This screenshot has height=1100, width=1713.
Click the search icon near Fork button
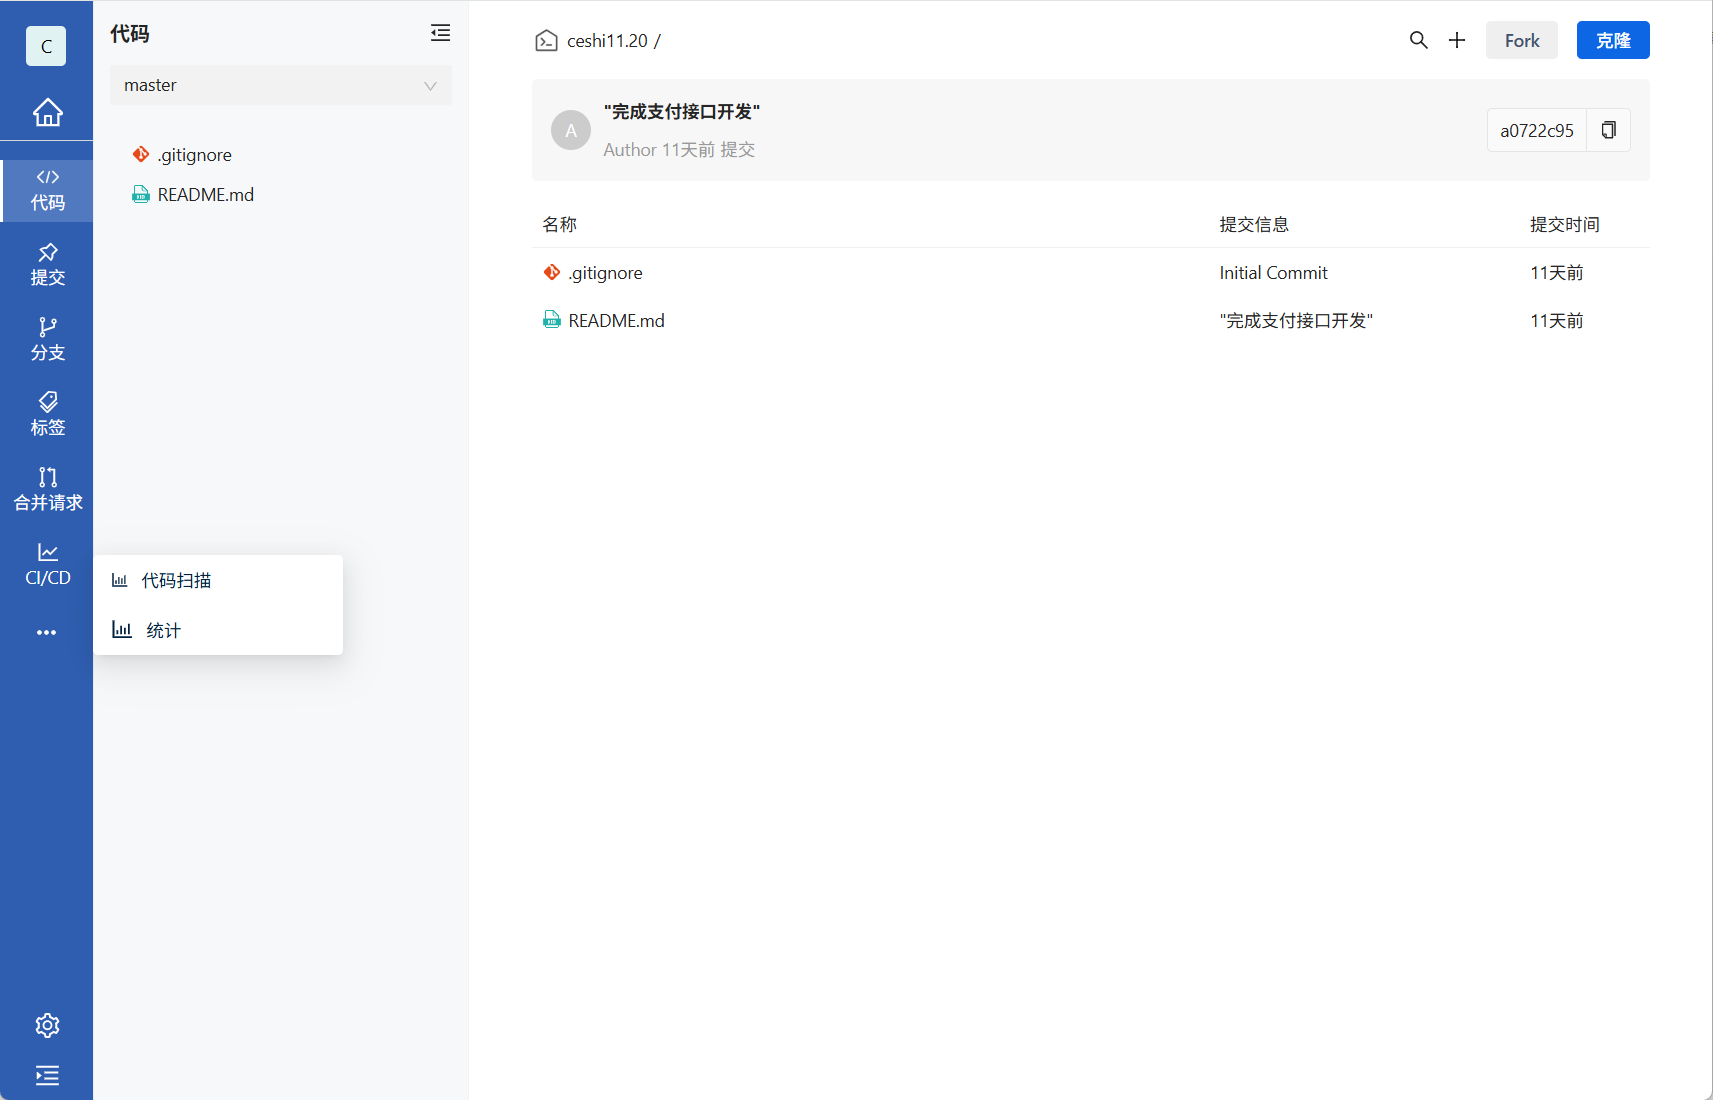pos(1419,40)
